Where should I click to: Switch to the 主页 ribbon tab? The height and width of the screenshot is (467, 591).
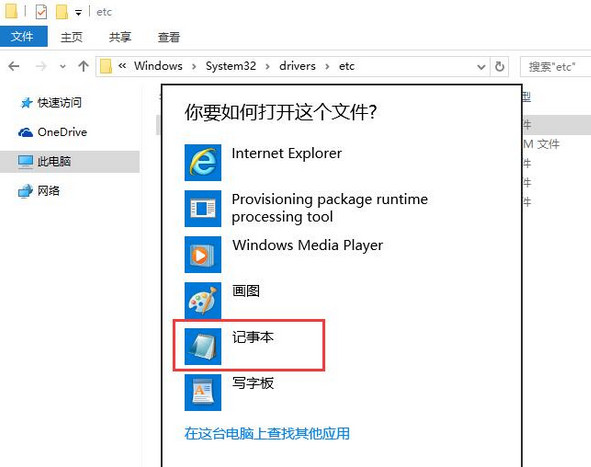(72, 37)
